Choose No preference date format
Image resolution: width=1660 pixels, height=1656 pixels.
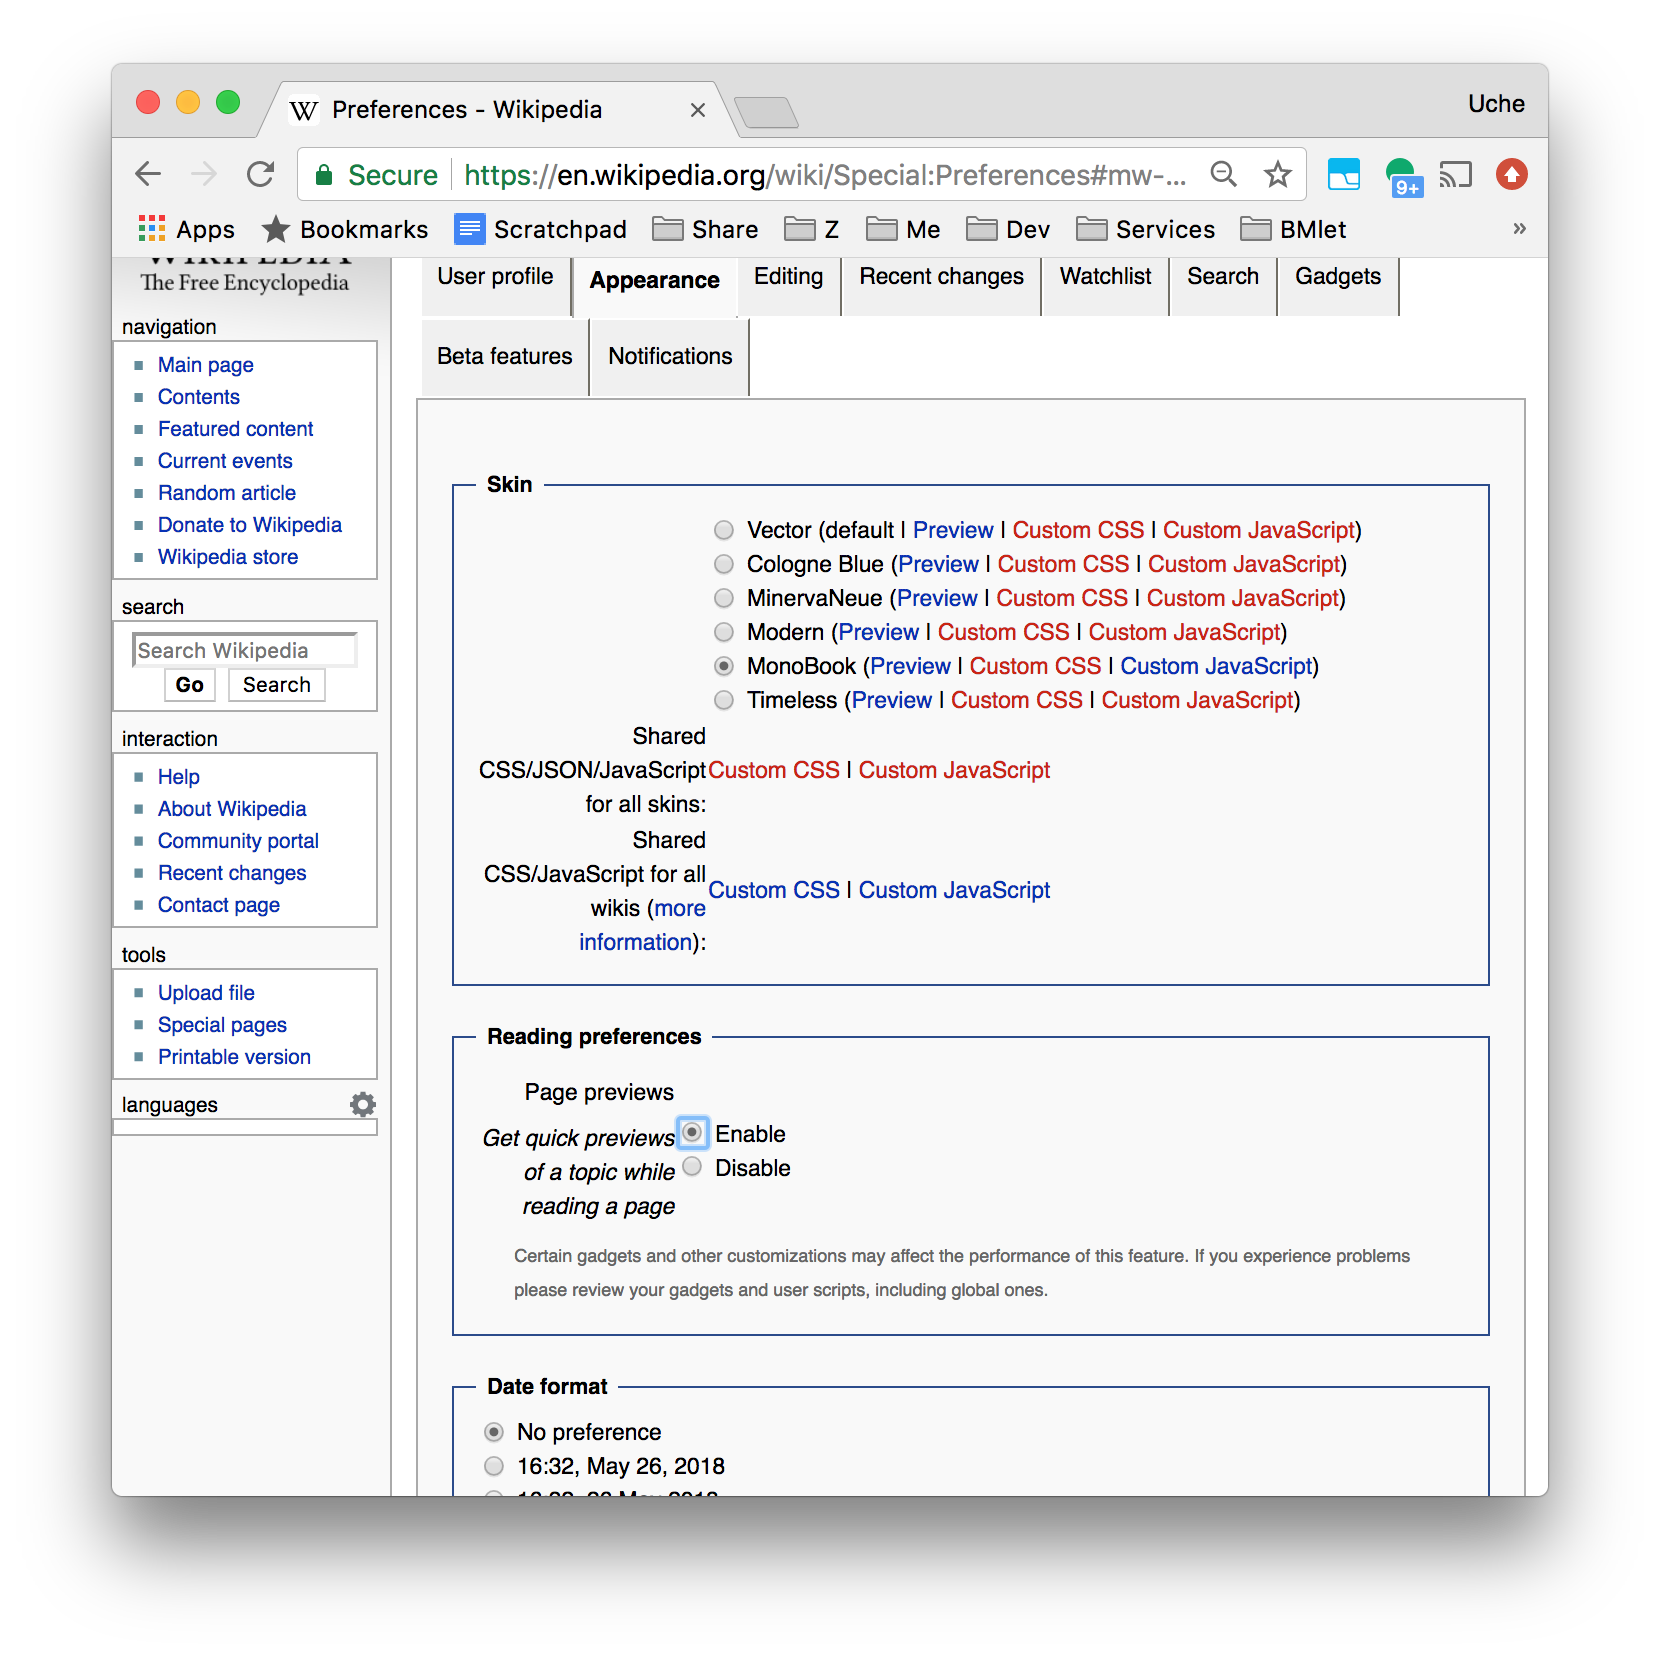click(493, 1432)
